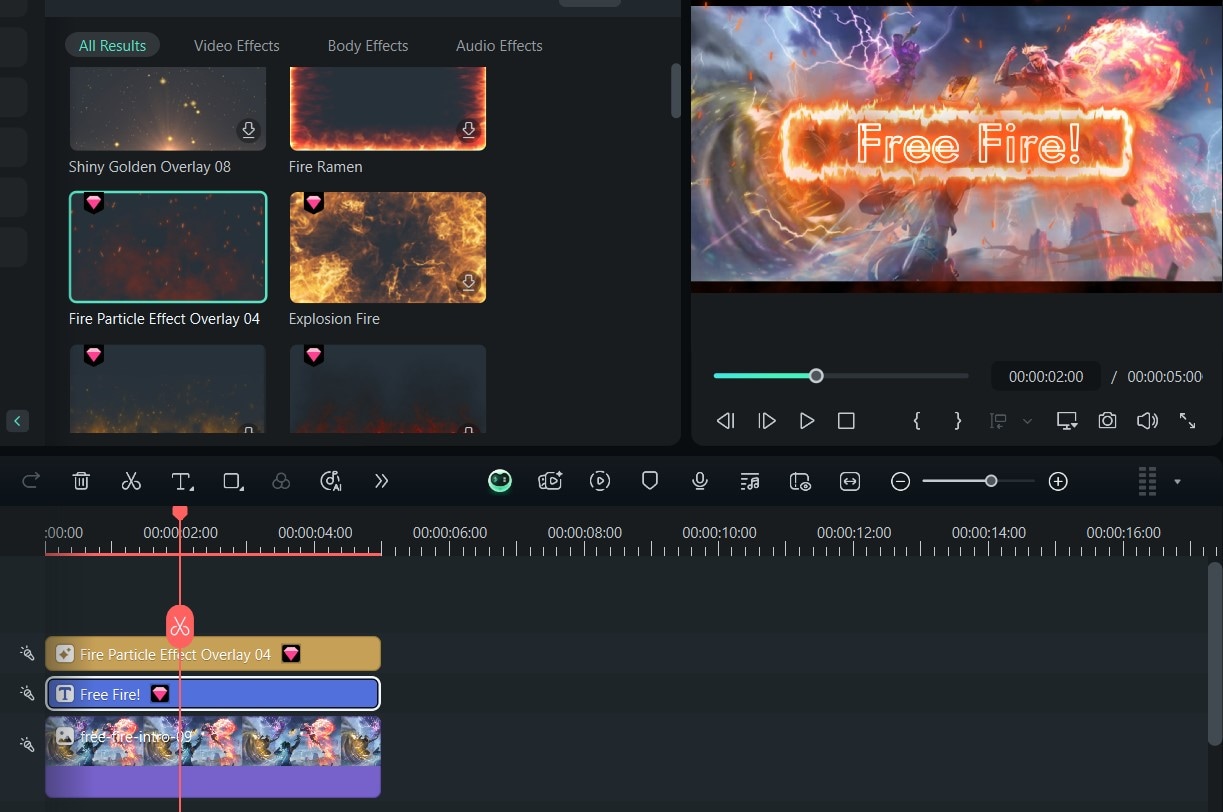
Task: Click the scissors on the playhead
Action: 180,626
